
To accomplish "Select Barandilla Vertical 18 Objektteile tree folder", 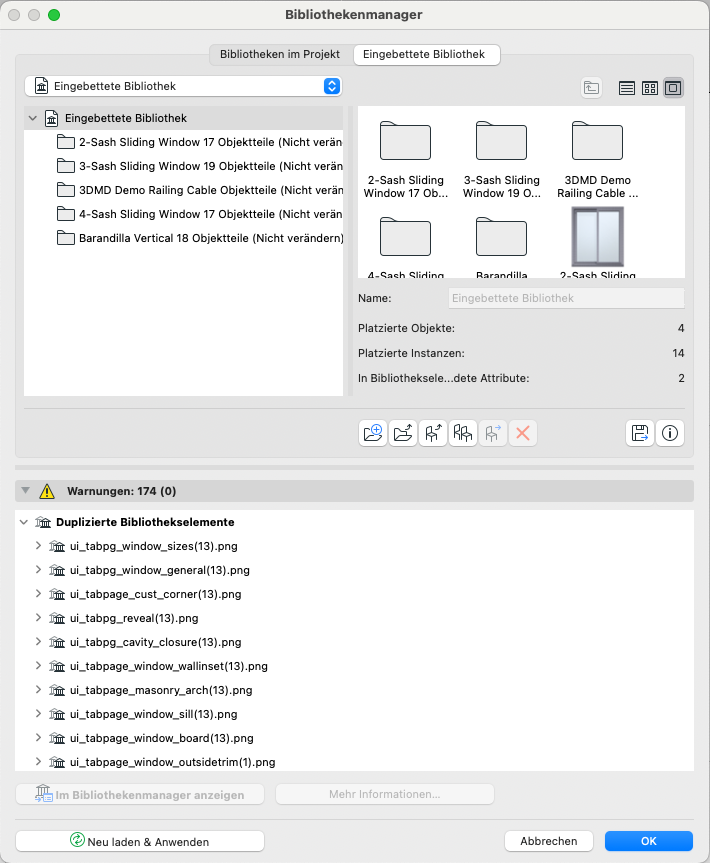I will click(183, 238).
